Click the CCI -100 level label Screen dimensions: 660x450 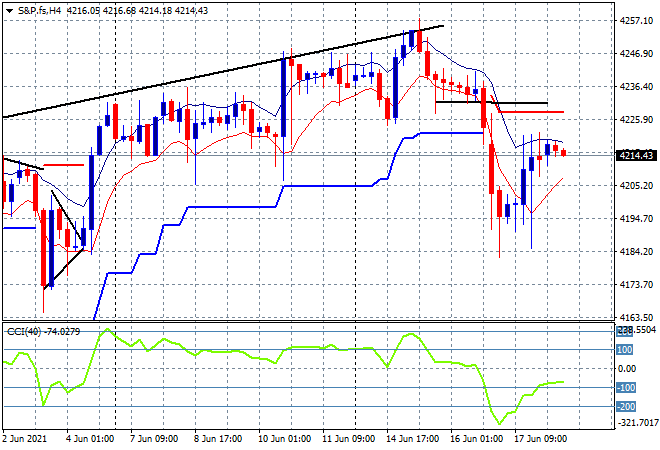tap(626, 388)
